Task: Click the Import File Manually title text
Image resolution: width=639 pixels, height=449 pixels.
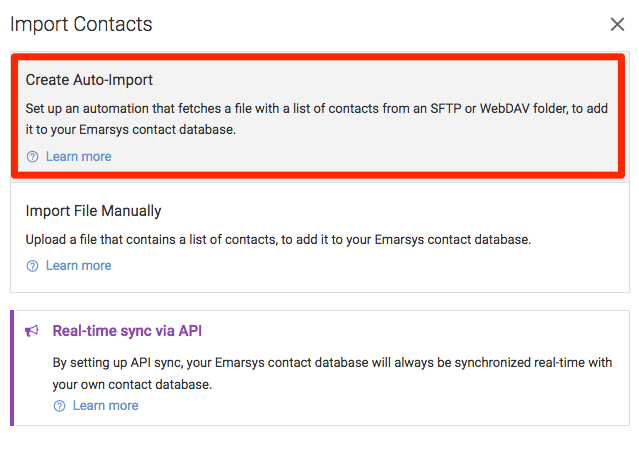Action: (x=93, y=211)
